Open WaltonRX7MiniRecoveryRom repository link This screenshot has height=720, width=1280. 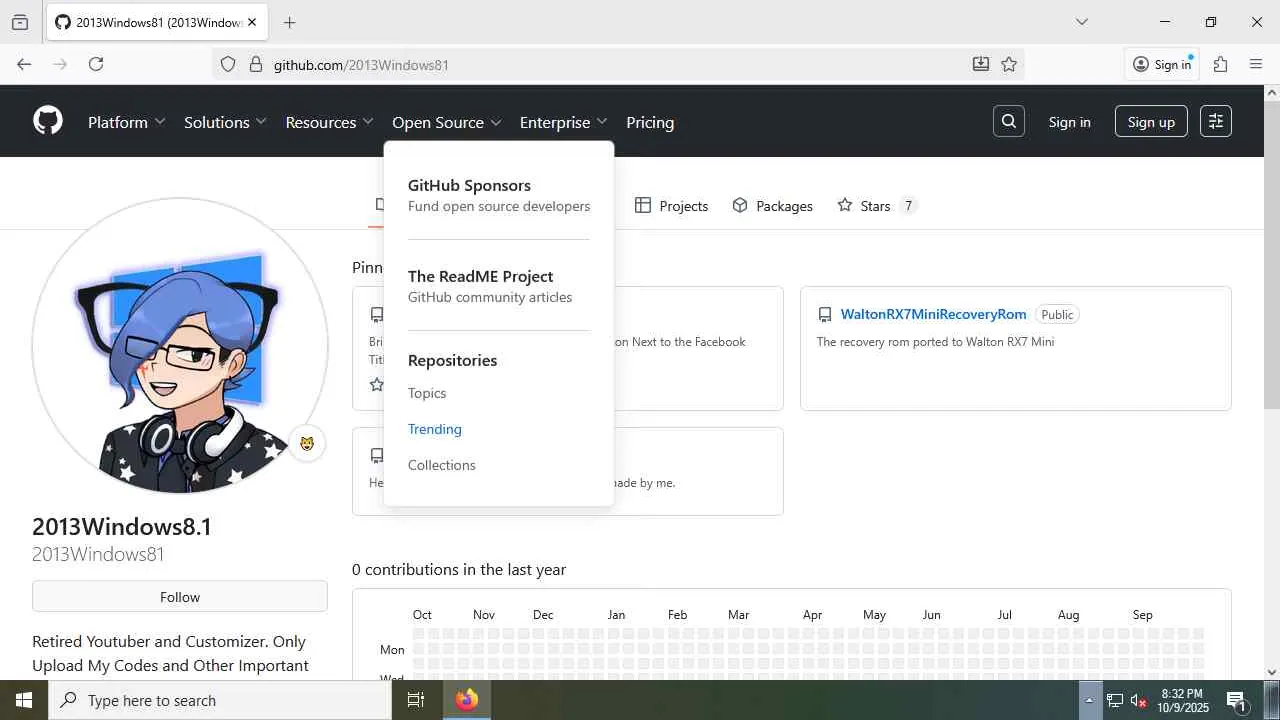(x=933, y=314)
